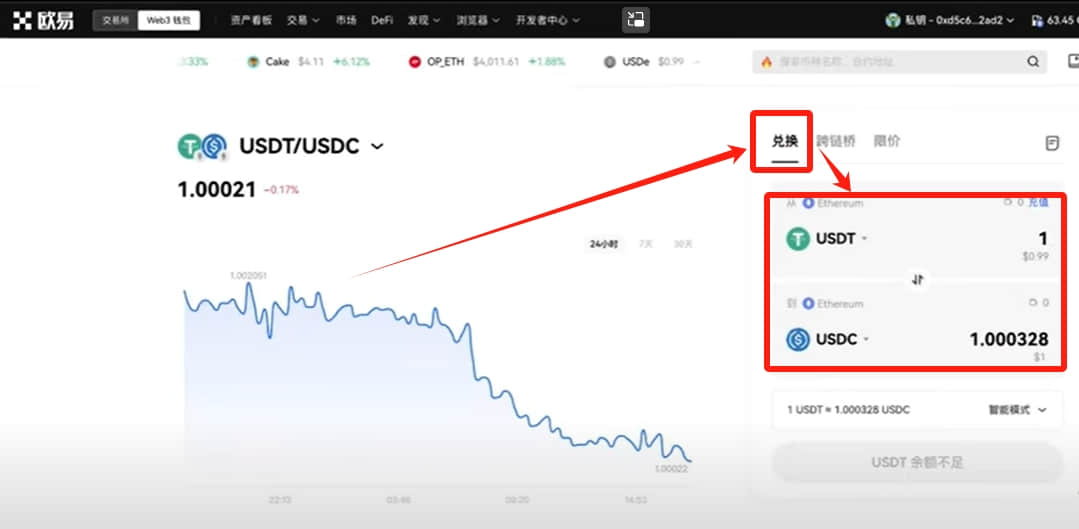Screen dimensions: 1079x529
Task: Click the USDT token icon
Action: 798,239
